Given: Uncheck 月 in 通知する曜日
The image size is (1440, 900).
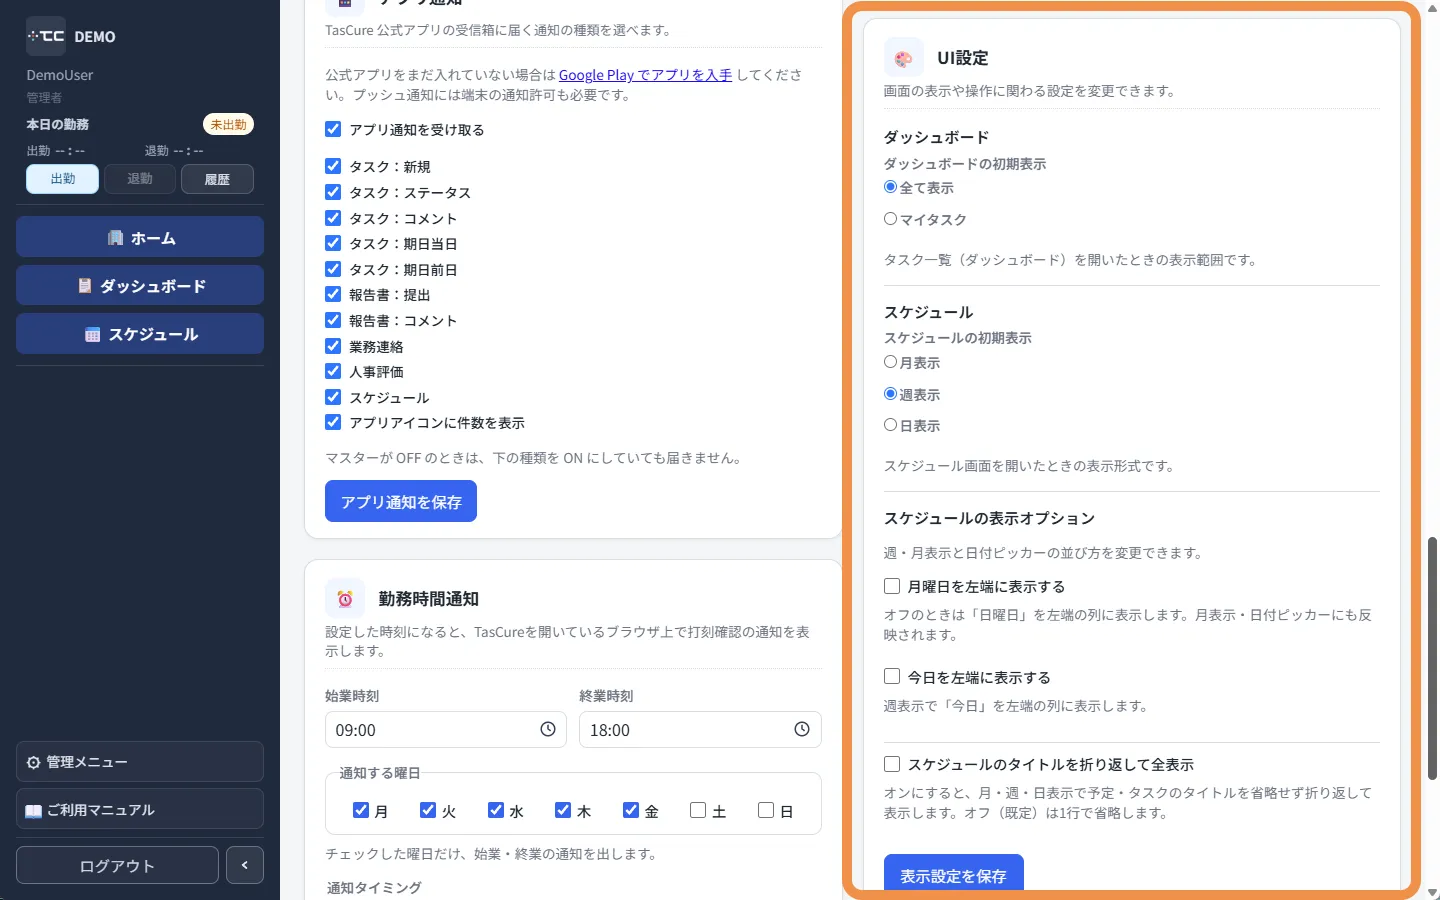Looking at the screenshot, I should [361, 810].
